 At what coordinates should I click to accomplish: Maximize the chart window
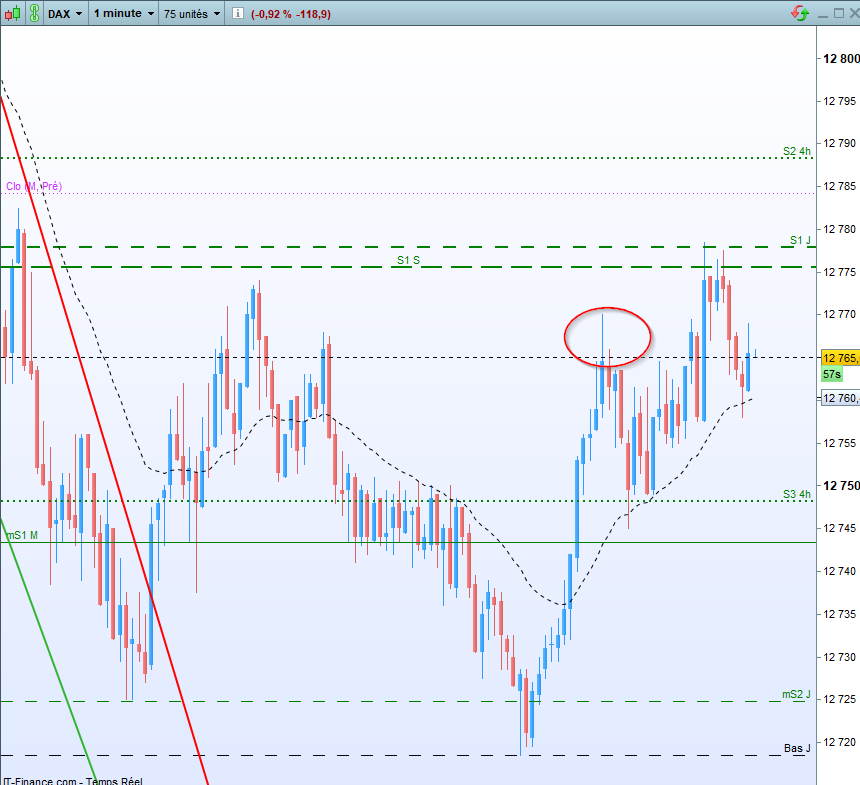point(839,13)
